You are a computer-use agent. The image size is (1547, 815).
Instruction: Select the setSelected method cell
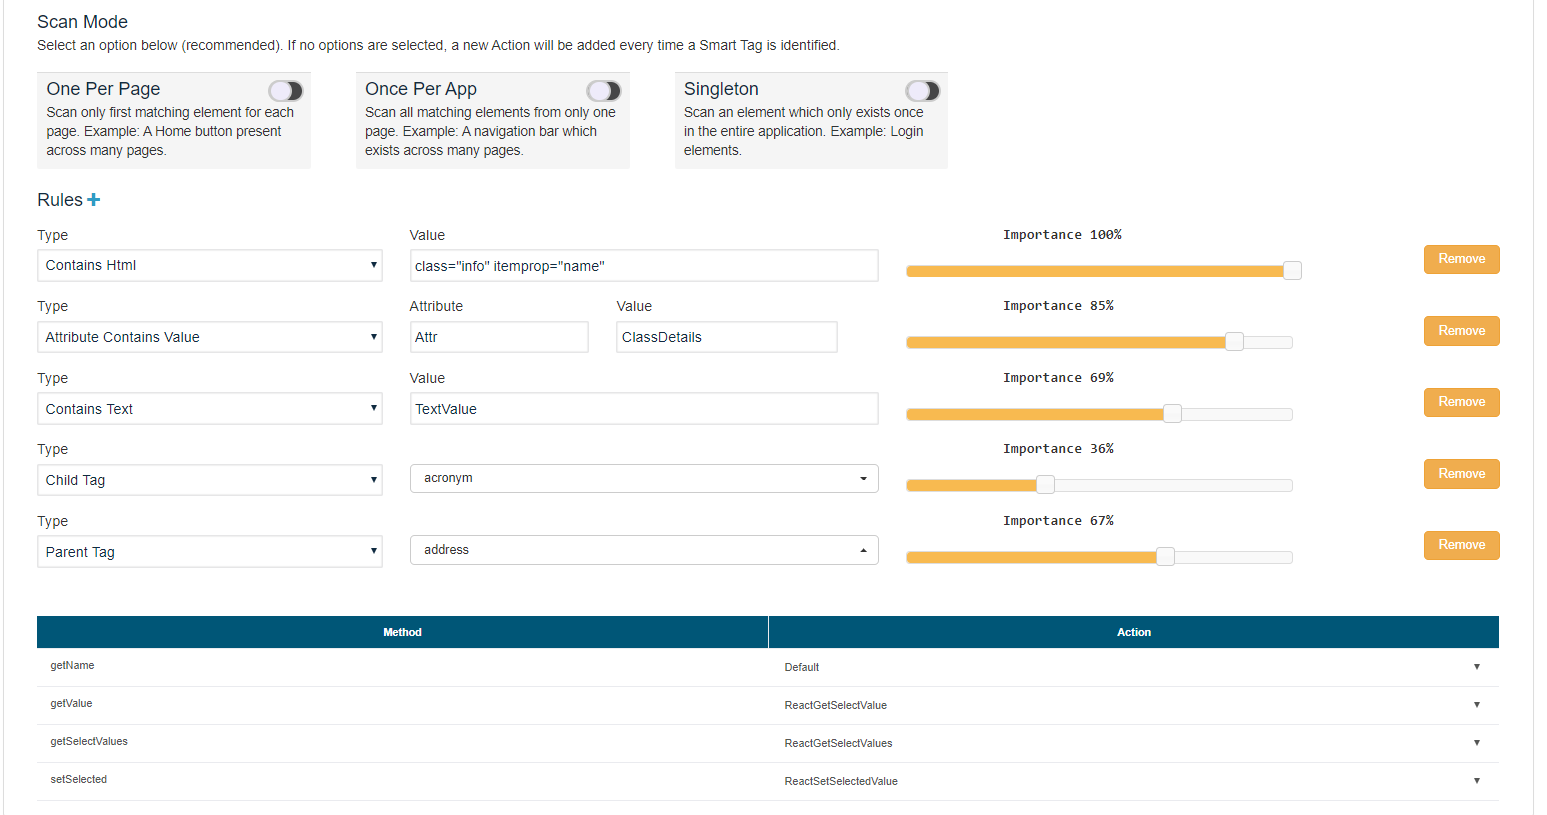tap(403, 780)
